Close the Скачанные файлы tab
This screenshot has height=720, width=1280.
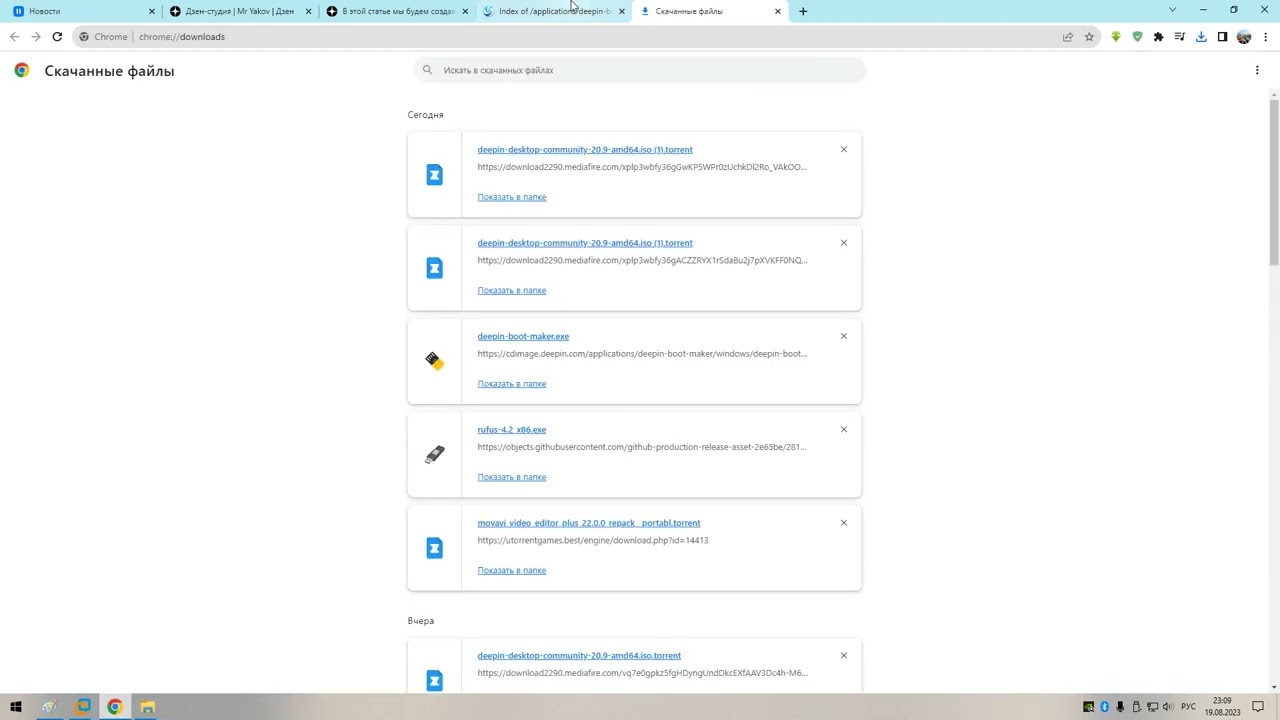coord(778,11)
